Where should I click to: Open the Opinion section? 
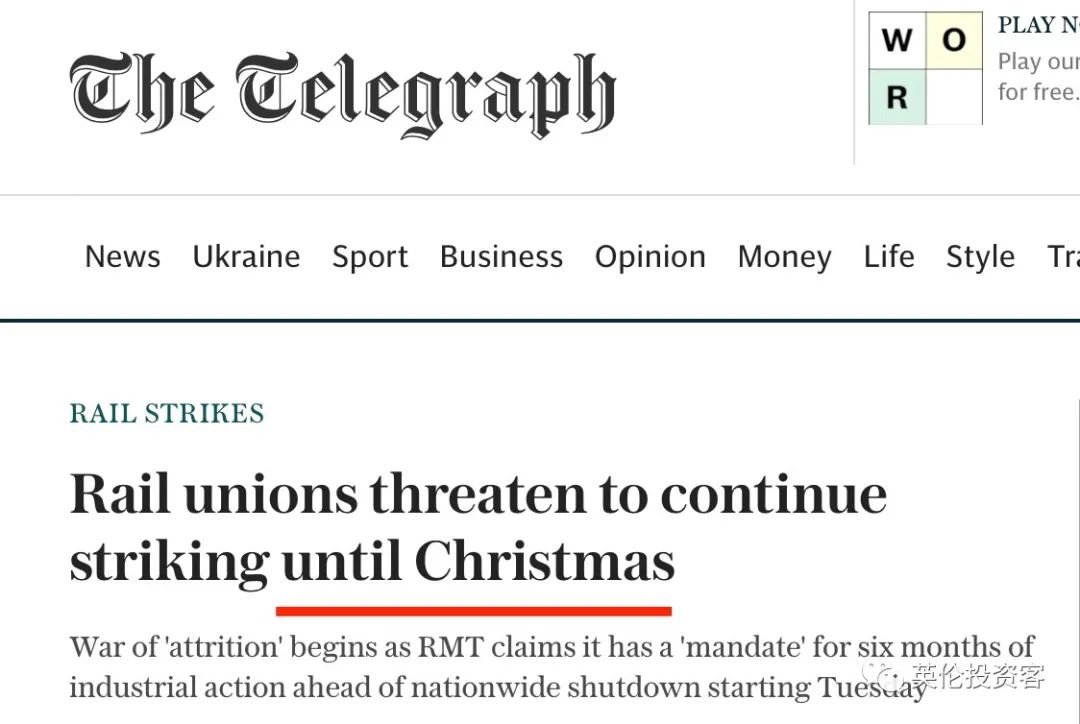click(650, 257)
